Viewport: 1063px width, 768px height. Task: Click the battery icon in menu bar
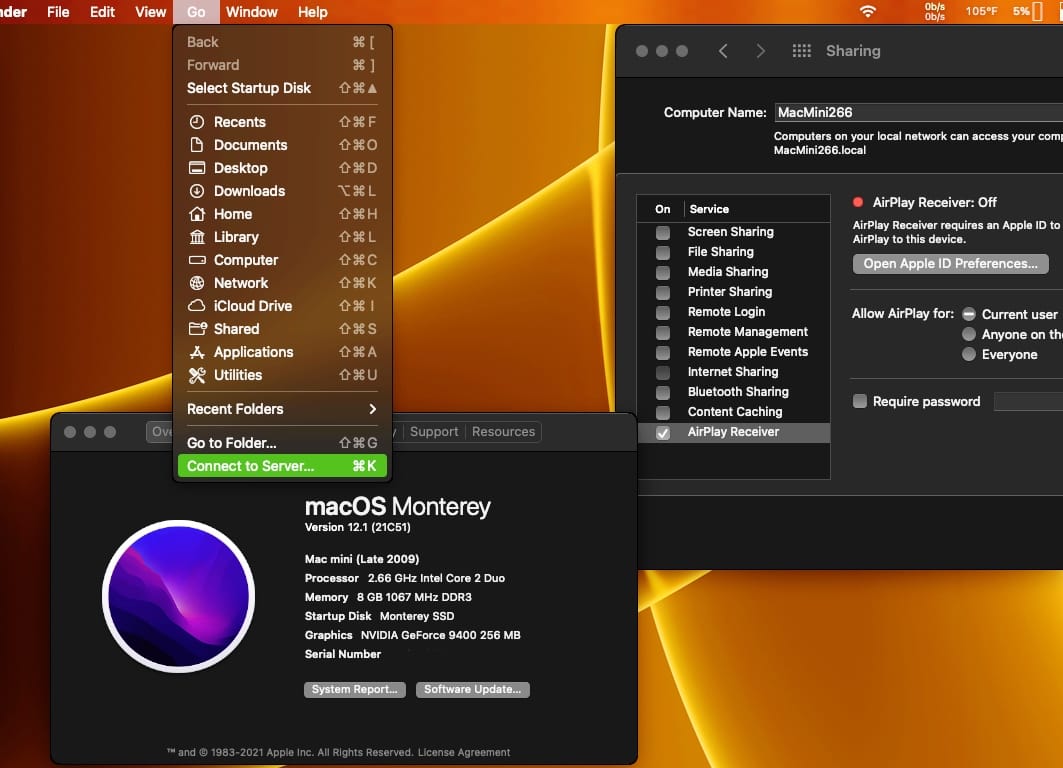[x=1037, y=12]
